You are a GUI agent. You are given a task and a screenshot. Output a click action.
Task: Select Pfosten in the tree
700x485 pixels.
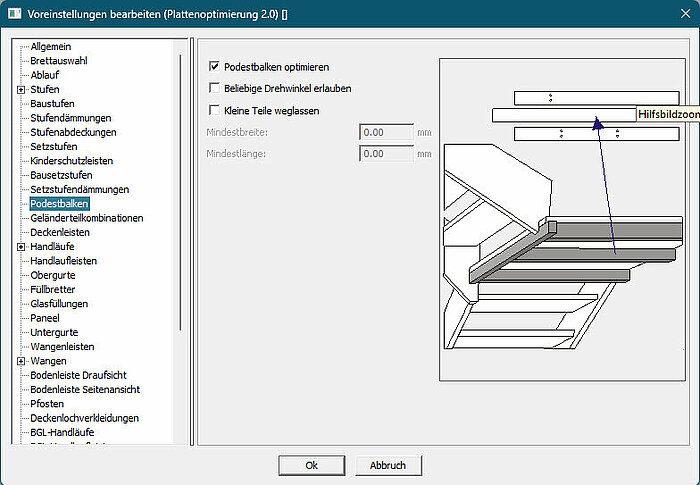tap(47, 404)
